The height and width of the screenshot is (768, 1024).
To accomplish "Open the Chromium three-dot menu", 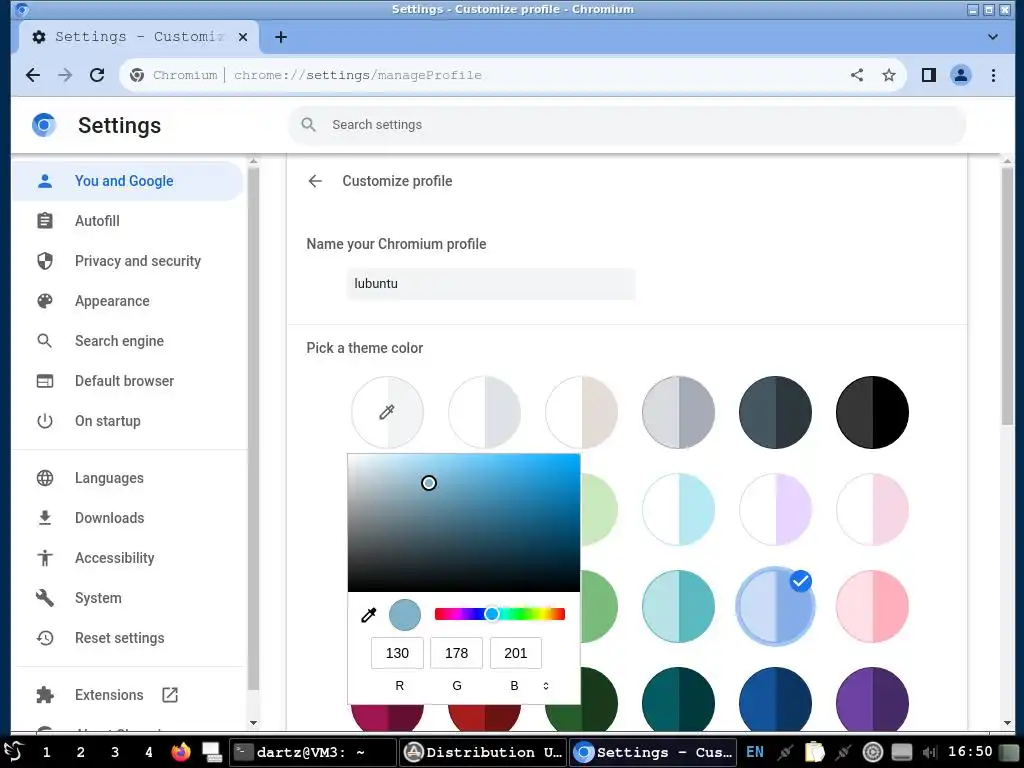I will (x=993, y=75).
